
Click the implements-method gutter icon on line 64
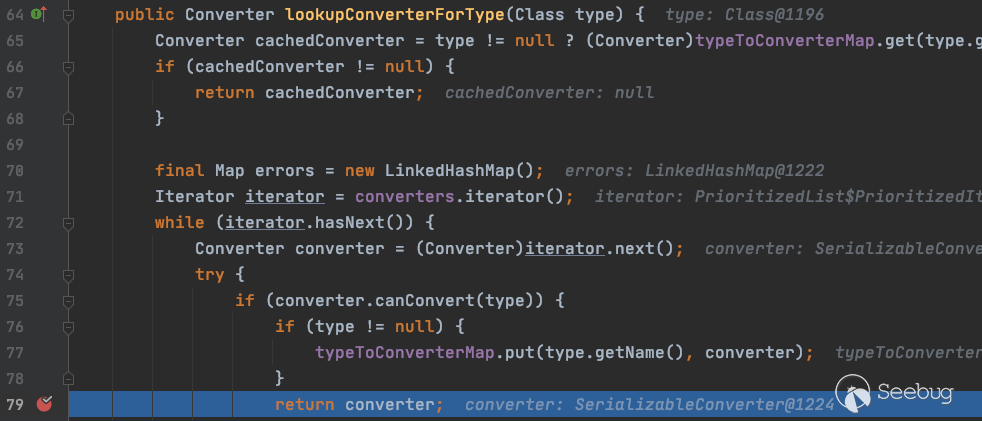39,13
